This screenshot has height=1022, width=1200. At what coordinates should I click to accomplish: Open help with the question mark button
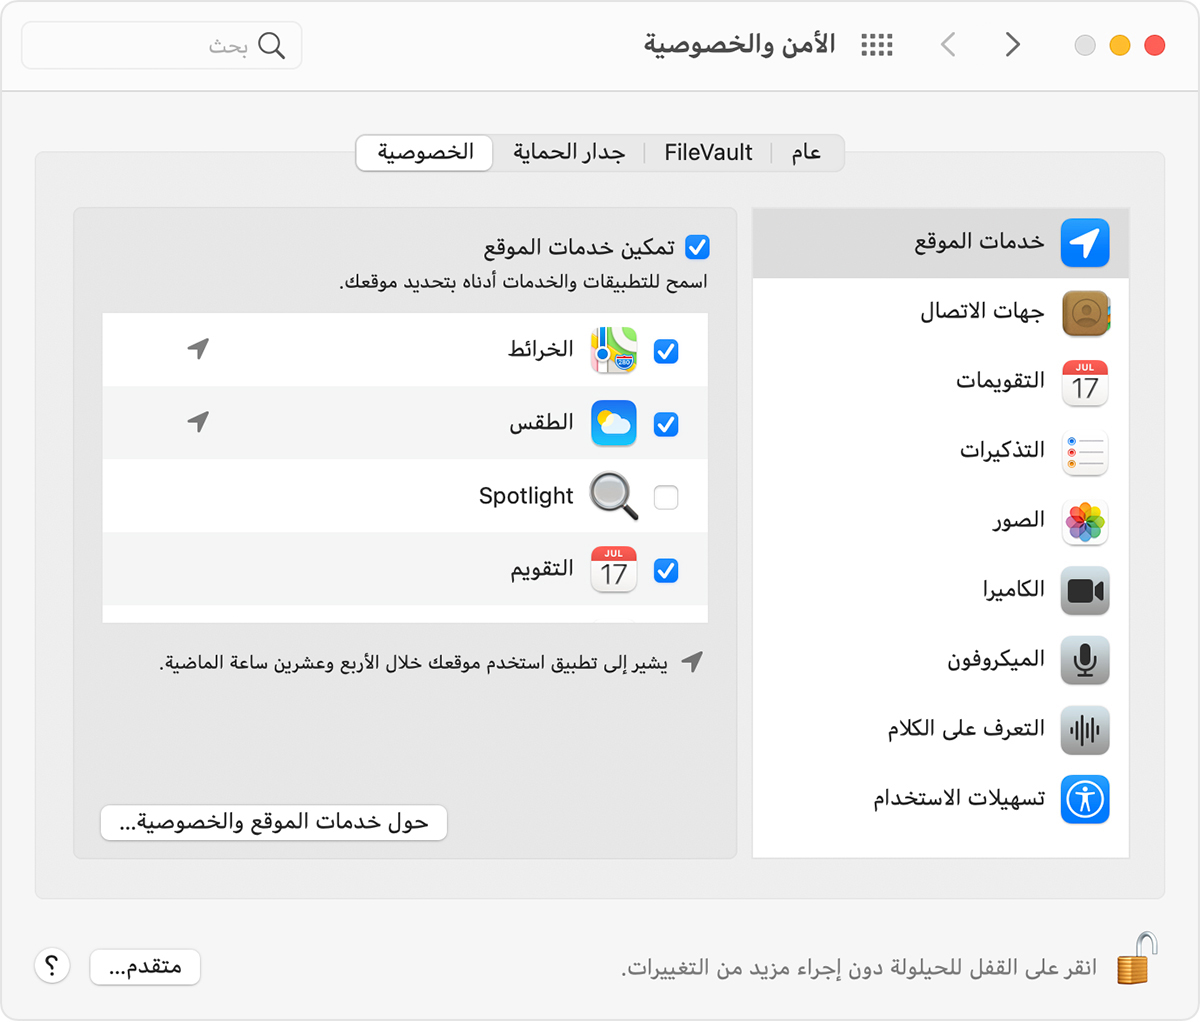pyautogui.click(x=52, y=966)
